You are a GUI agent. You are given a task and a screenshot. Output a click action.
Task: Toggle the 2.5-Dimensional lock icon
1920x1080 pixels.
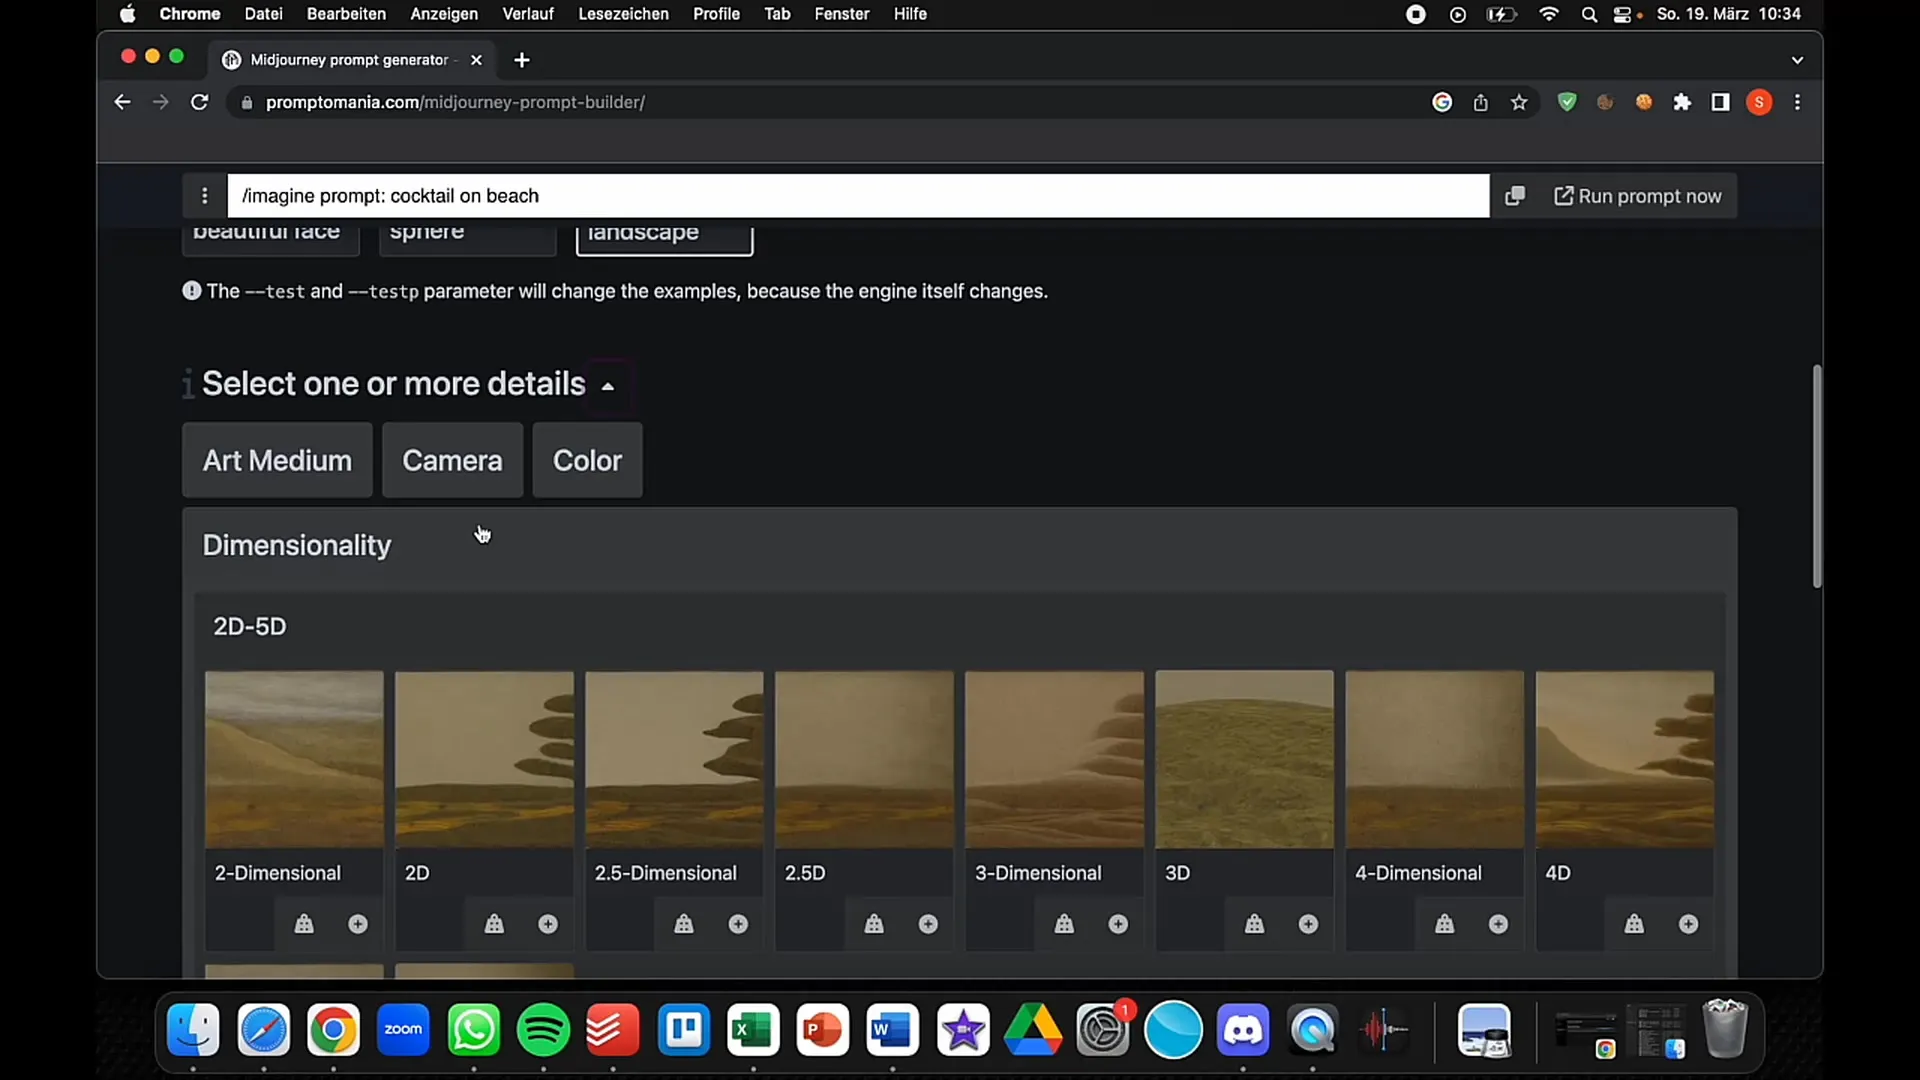click(684, 923)
